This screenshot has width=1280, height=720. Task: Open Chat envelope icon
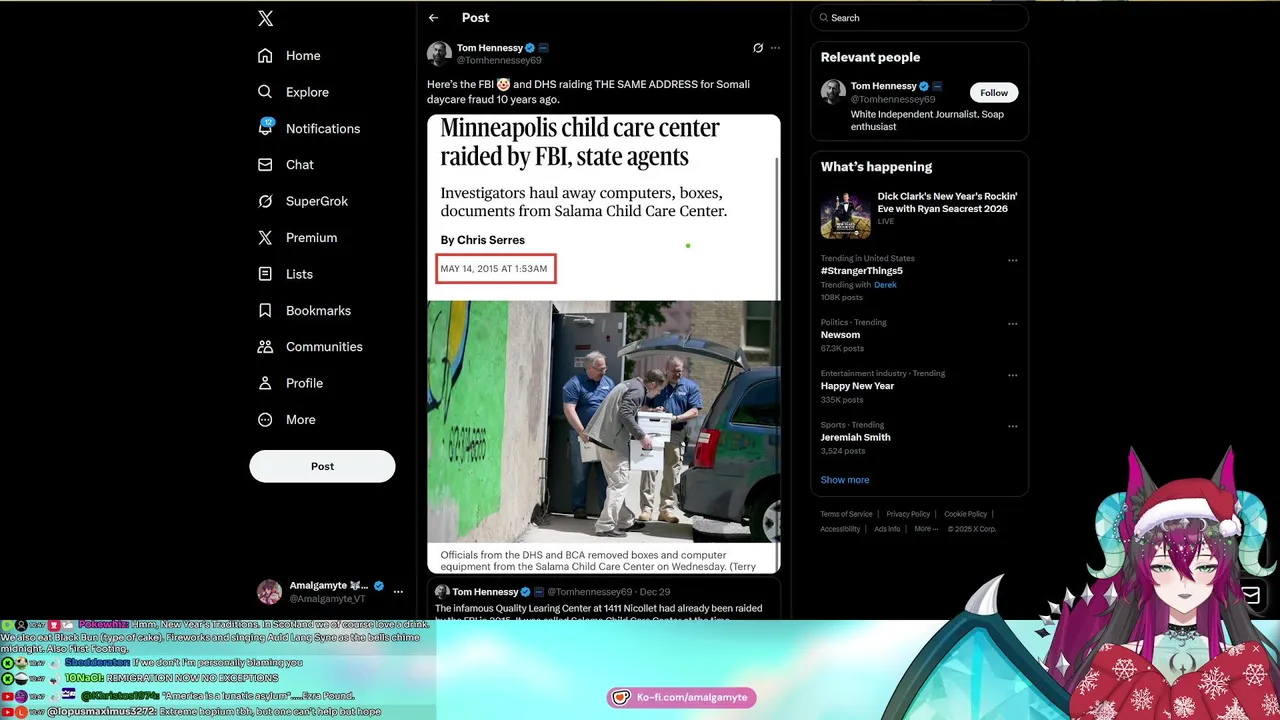[265, 165]
